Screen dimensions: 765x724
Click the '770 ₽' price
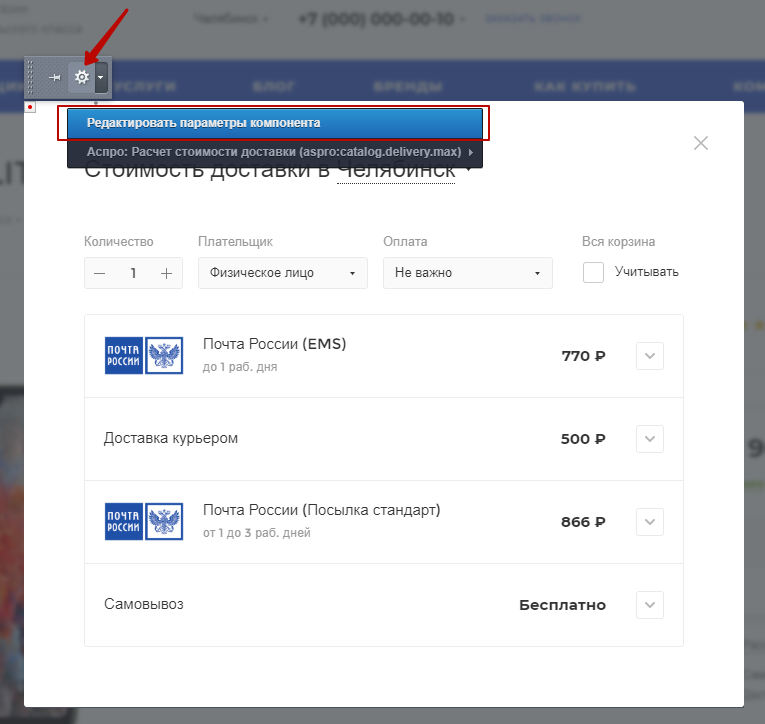coord(584,356)
